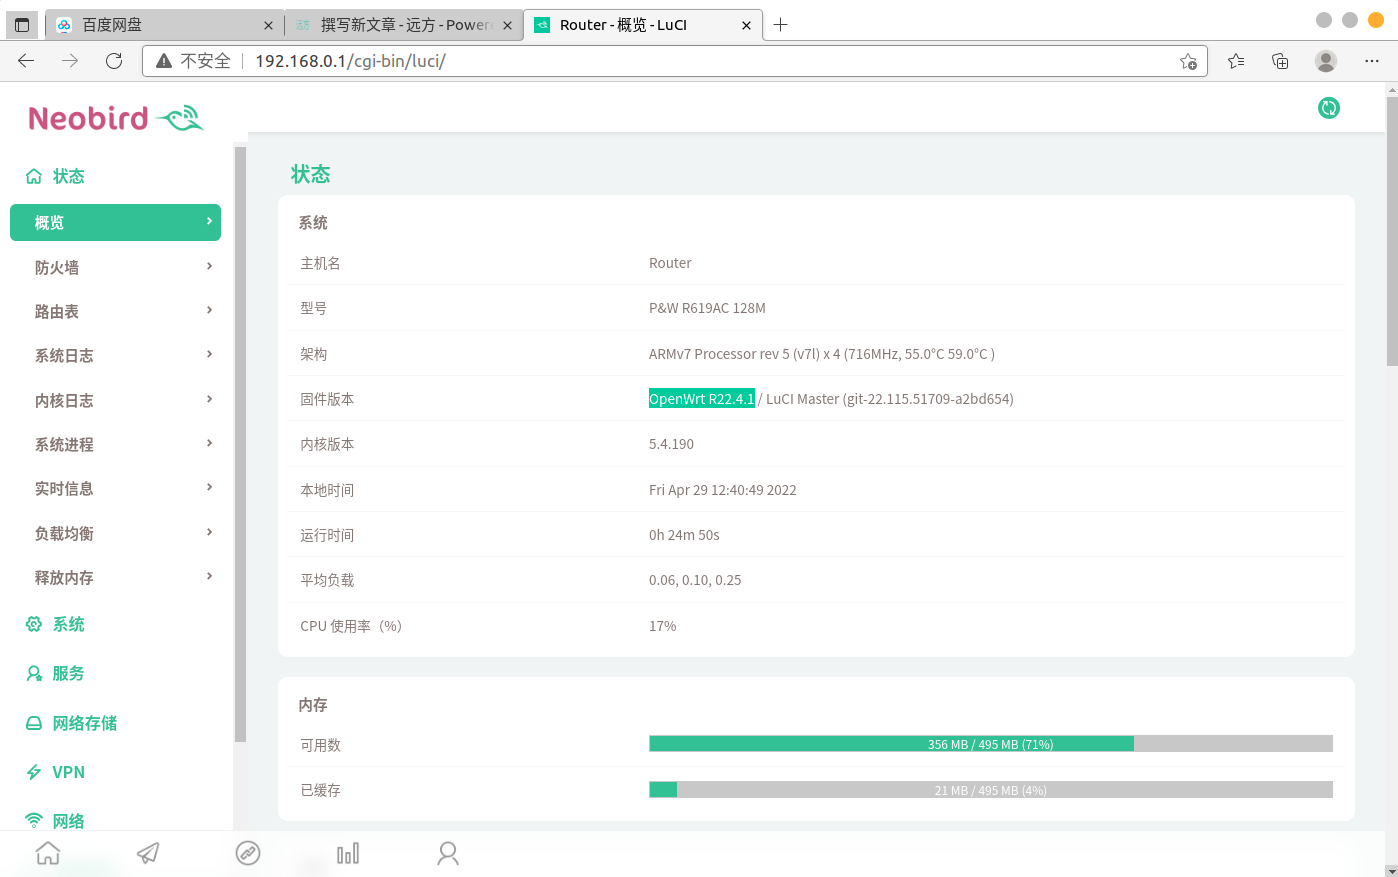Tap the bottom bar home icon
The width and height of the screenshot is (1398, 877).
48,853
